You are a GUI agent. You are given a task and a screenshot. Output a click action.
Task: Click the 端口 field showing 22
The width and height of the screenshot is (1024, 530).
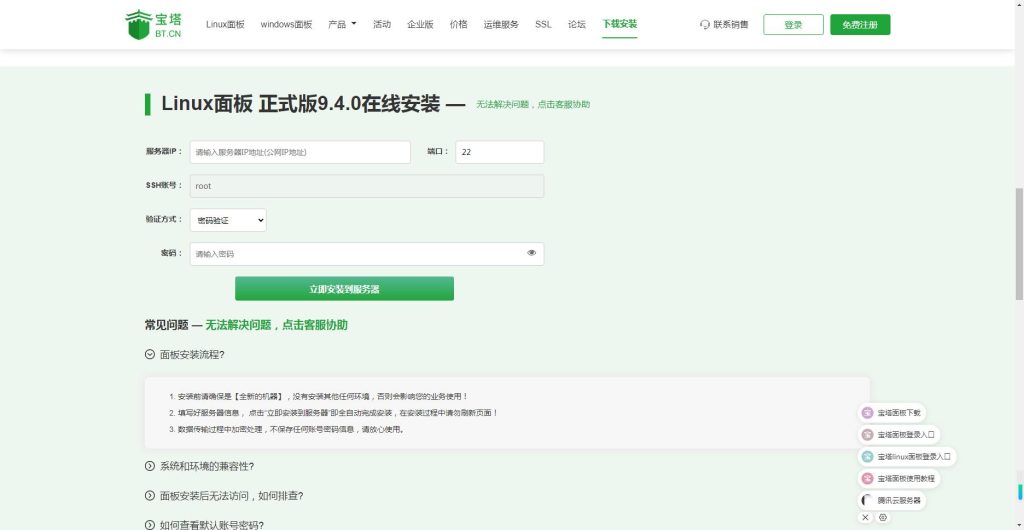(x=500, y=152)
